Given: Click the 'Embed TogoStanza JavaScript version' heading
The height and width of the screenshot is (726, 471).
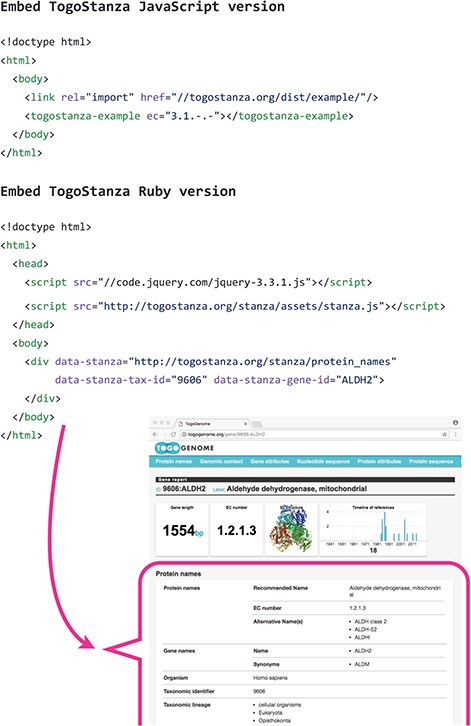Looking at the screenshot, I should pos(143,7).
